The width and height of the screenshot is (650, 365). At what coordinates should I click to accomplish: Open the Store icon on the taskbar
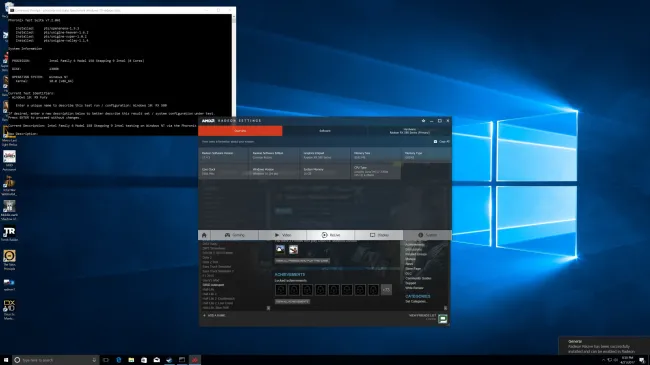(x=144, y=360)
